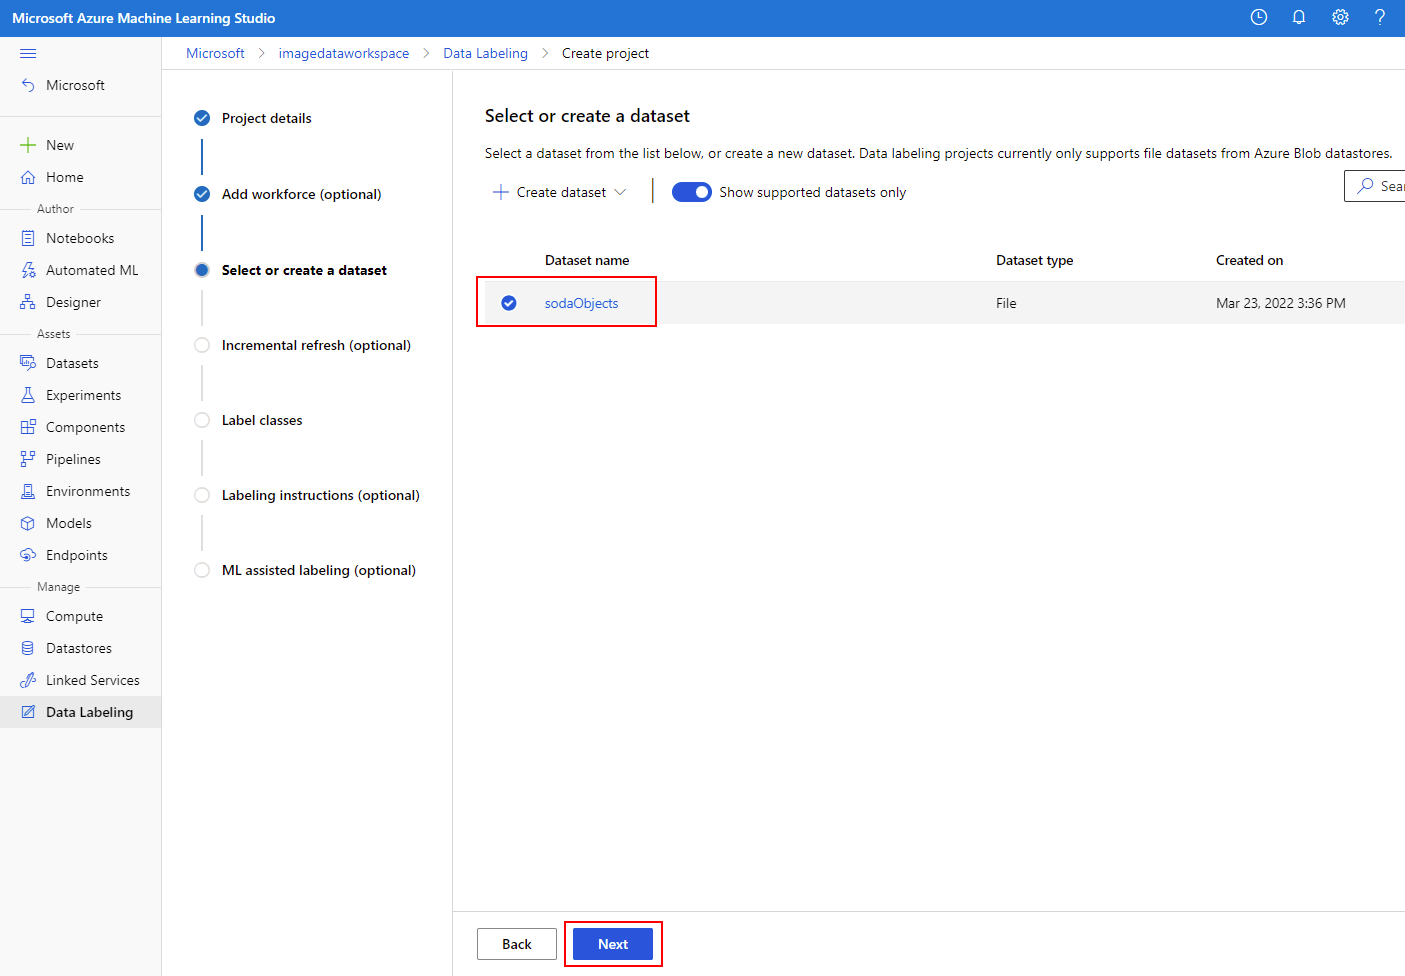This screenshot has width=1405, height=976.
Task: Click the Home house icon
Action: (x=28, y=177)
